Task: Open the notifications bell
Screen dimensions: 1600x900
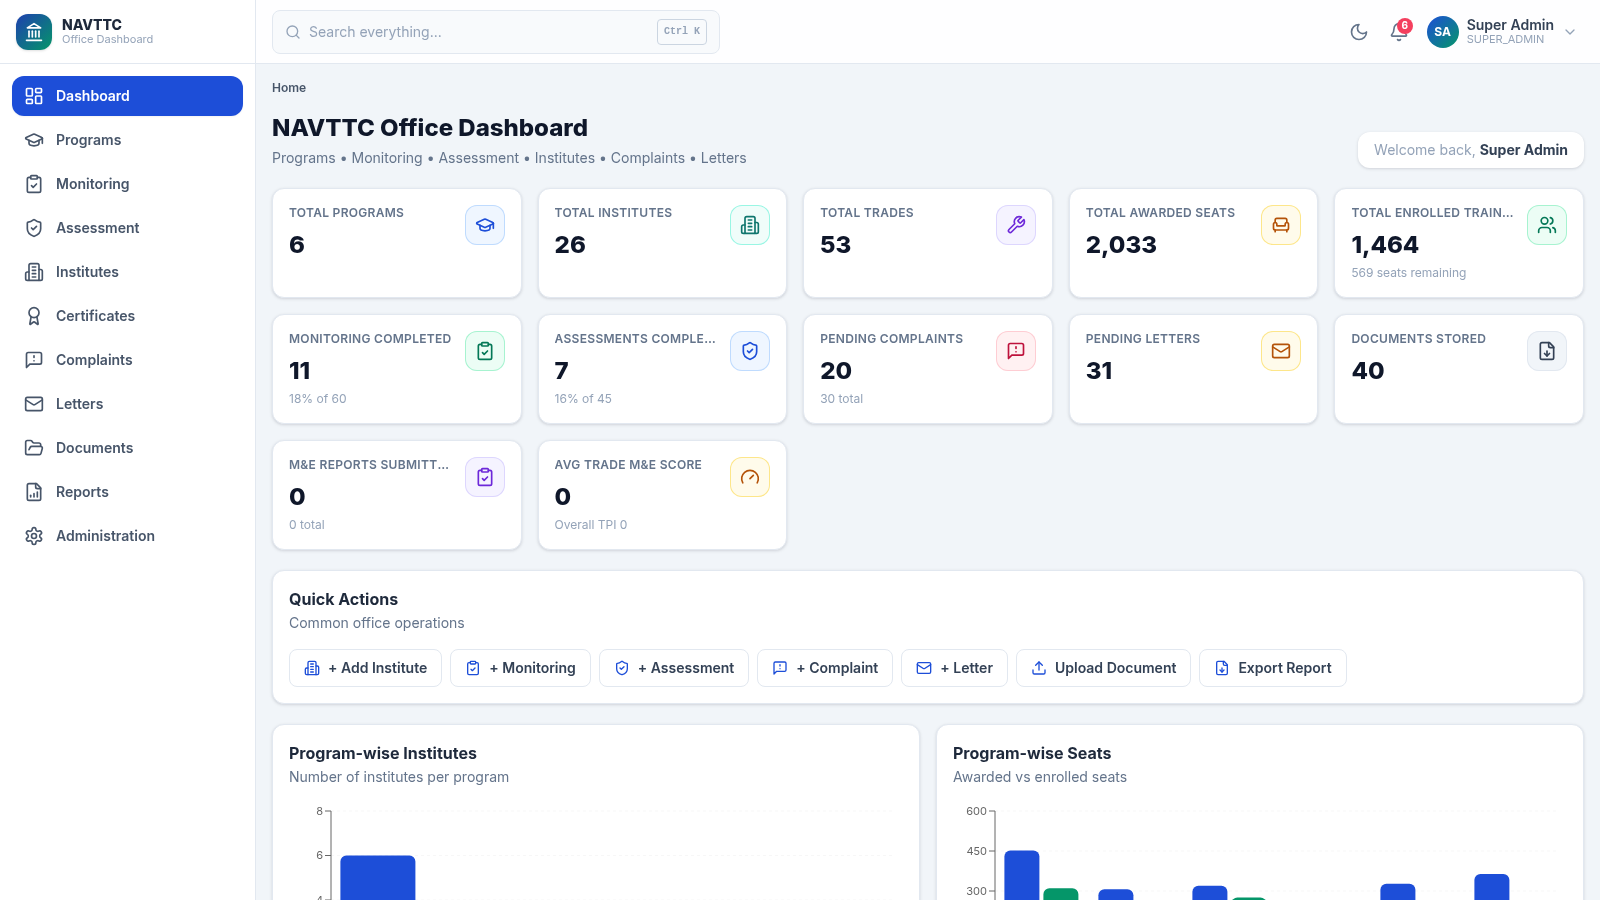Action: pyautogui.click(x=1399, y=32)
